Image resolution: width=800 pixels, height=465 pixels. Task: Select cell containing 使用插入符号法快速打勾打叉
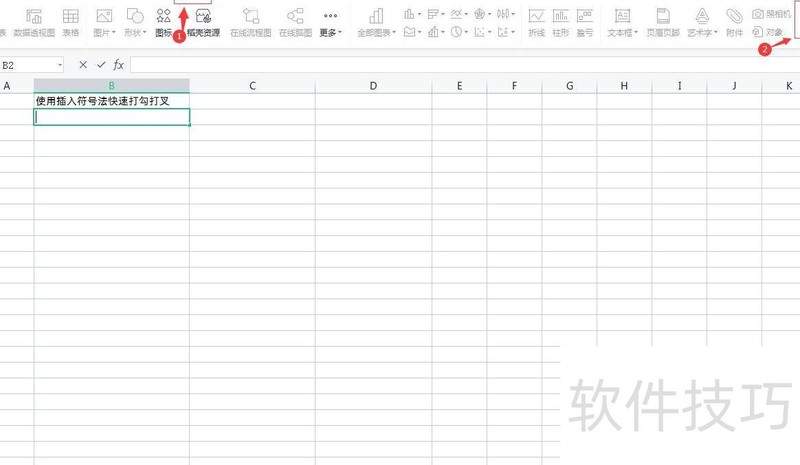pos(111,101)
